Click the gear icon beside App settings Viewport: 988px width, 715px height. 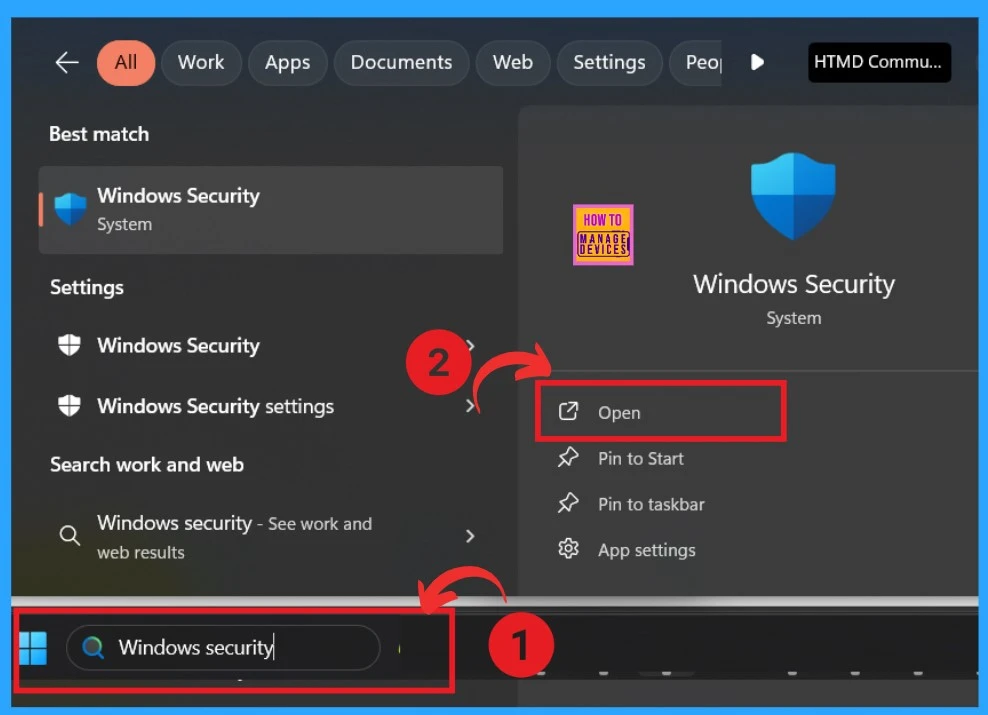tap(568, 549)
